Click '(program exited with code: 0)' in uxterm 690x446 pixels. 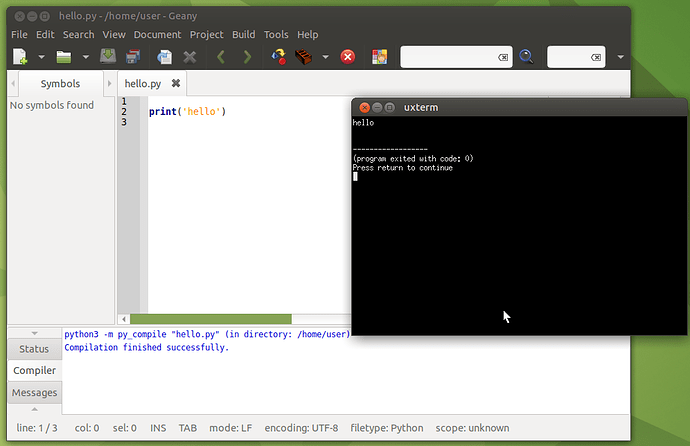coord(413,158)
